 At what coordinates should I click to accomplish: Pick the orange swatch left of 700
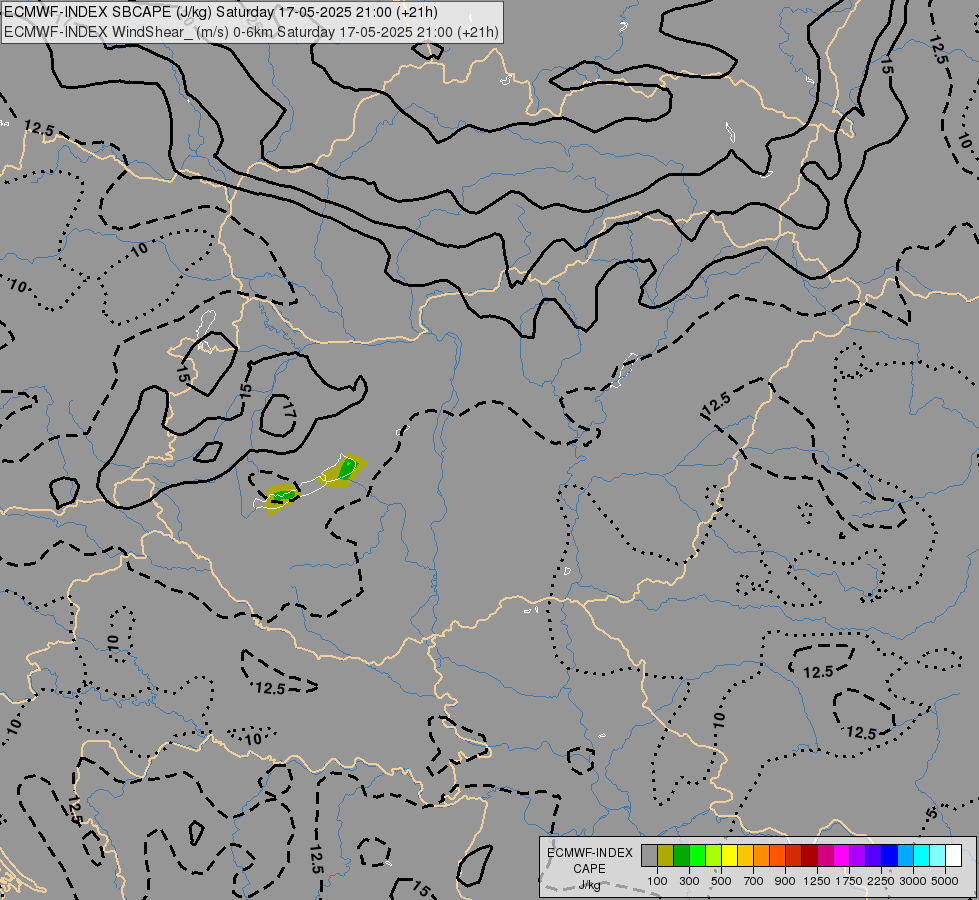point(762,856)
